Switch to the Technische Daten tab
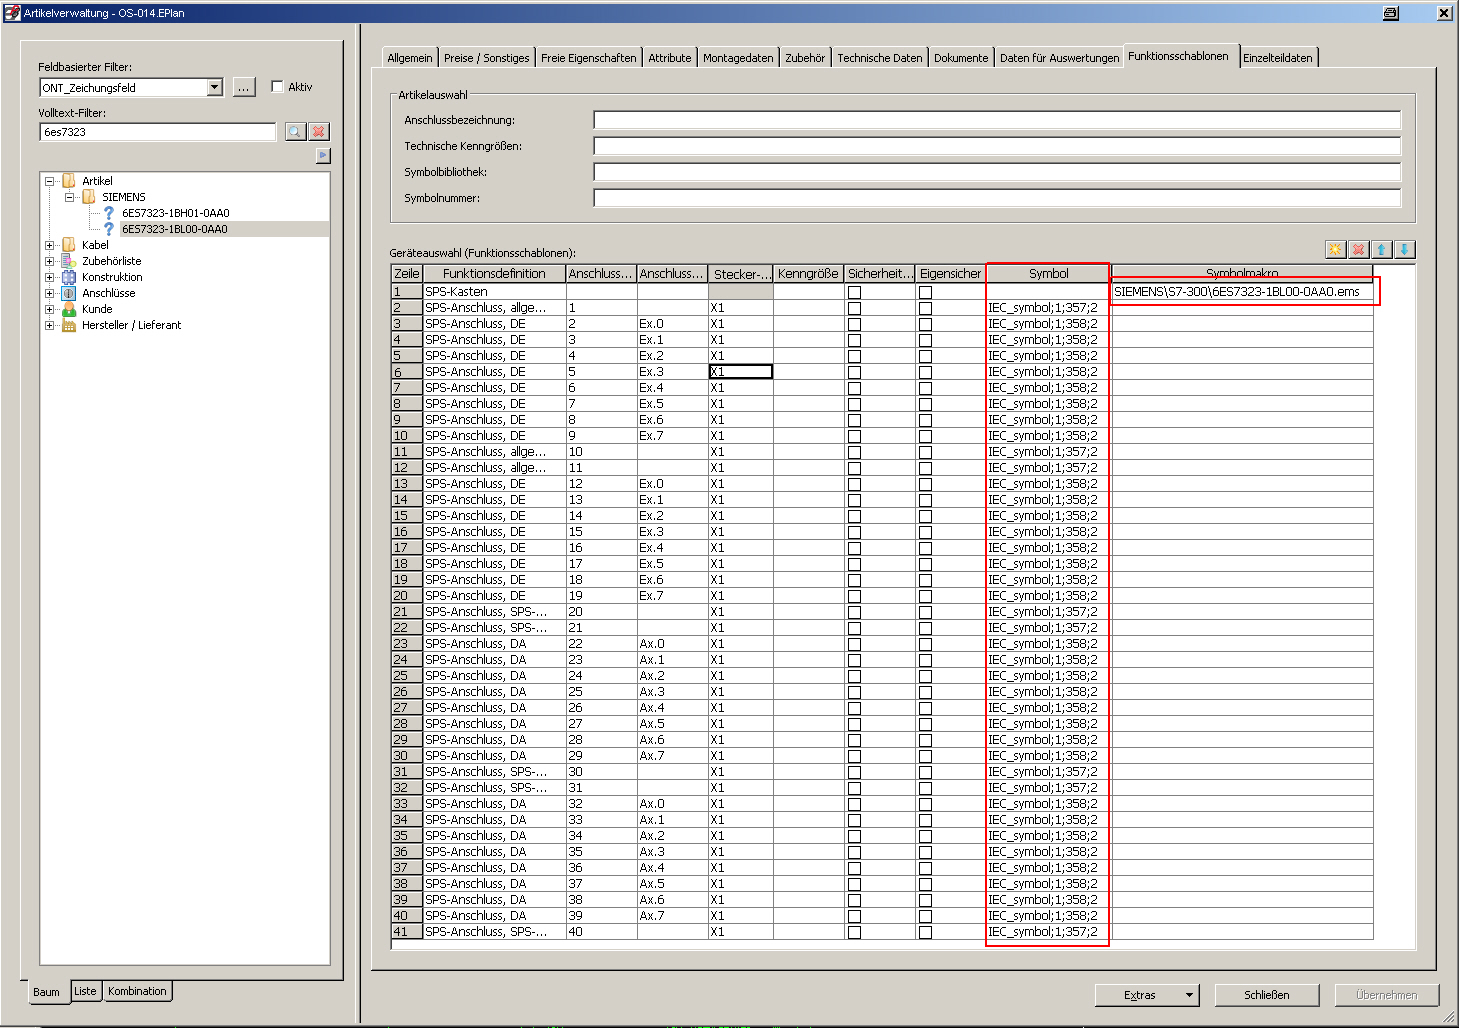This screenshot has height=1028, width=1459. pyautogui.click(x=879, y=58)
